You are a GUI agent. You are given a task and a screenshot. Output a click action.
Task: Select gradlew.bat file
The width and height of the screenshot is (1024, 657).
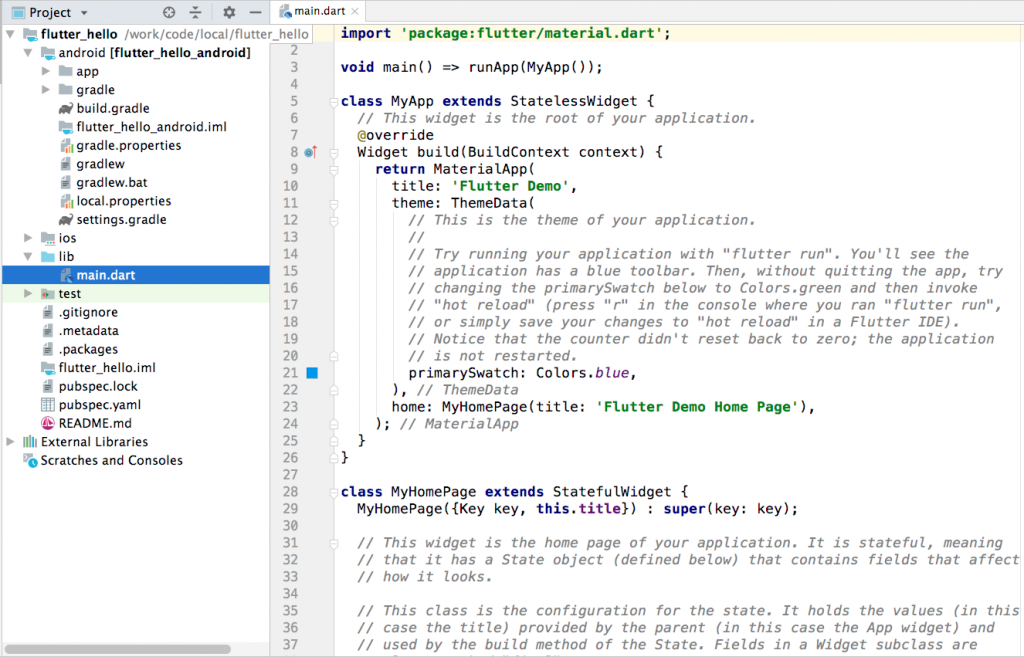tap(112, 182)
